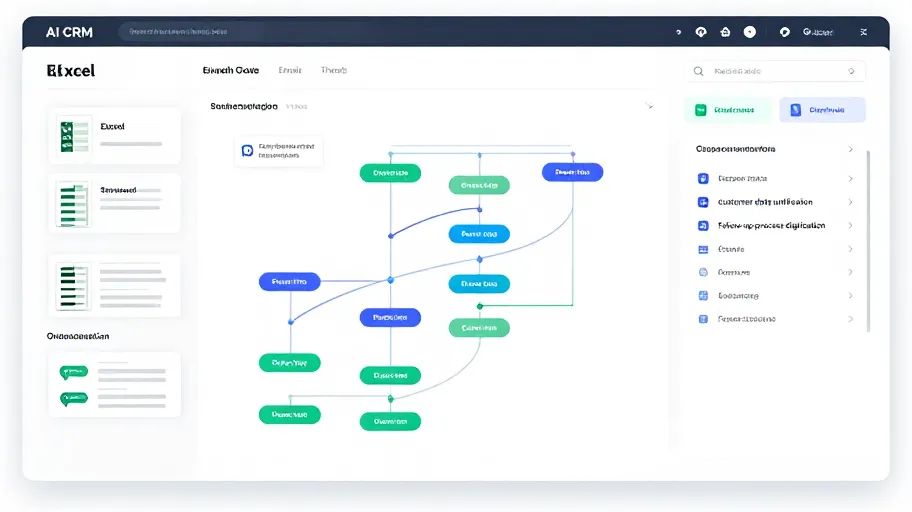Switch to the bold active first tab
Image resolution: width=912 pixels, height=512 pixels.
coord(230,70)
